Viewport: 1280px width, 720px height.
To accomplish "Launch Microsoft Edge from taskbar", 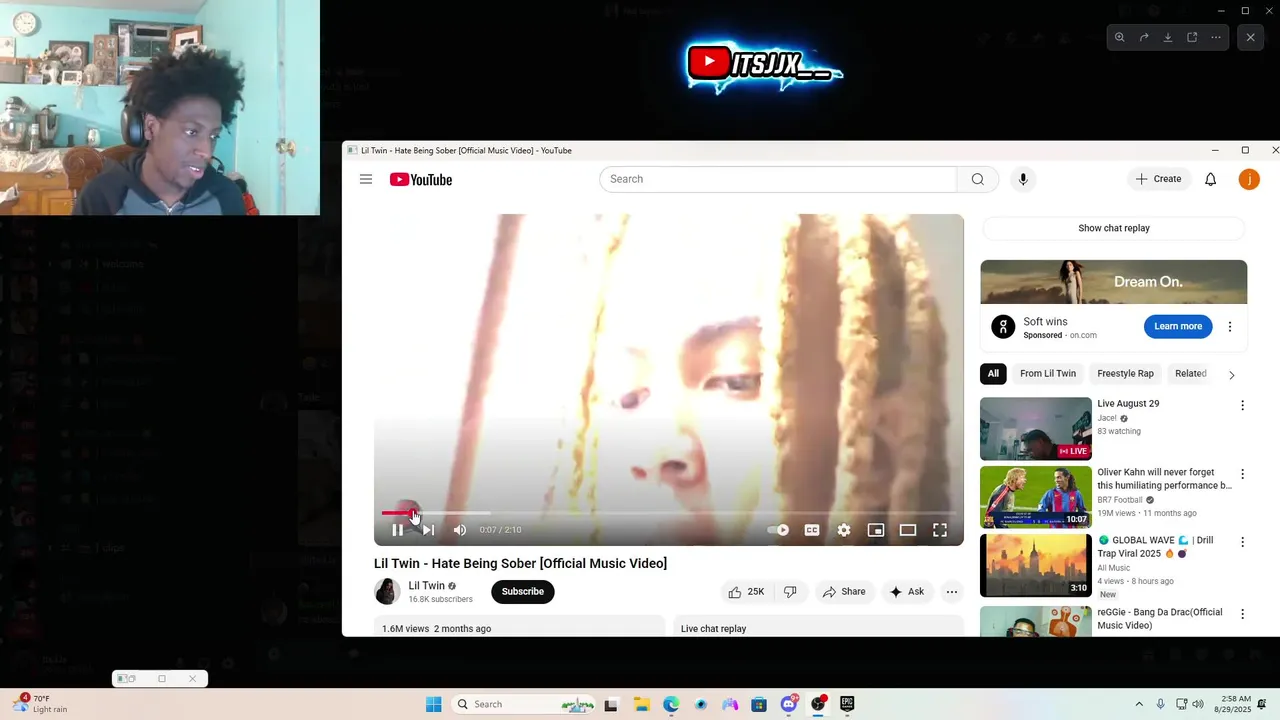I will [x=671, y=704].
